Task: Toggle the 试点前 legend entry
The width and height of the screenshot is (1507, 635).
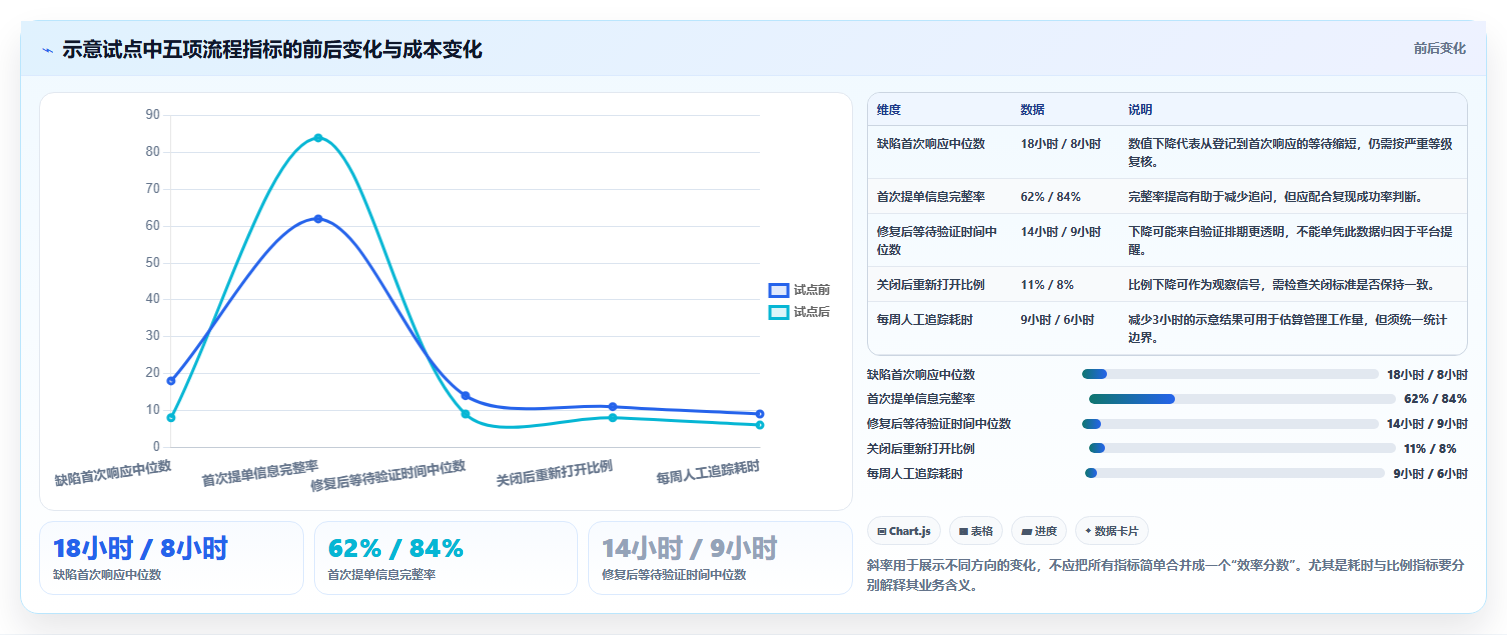Action: coord(799,290)
